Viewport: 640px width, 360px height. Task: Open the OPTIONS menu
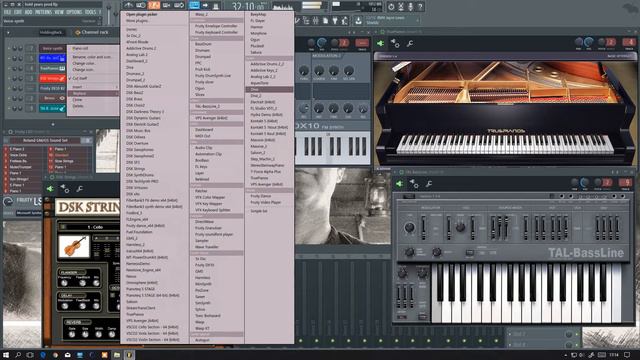pyautogui.click(x=74, y=12)
